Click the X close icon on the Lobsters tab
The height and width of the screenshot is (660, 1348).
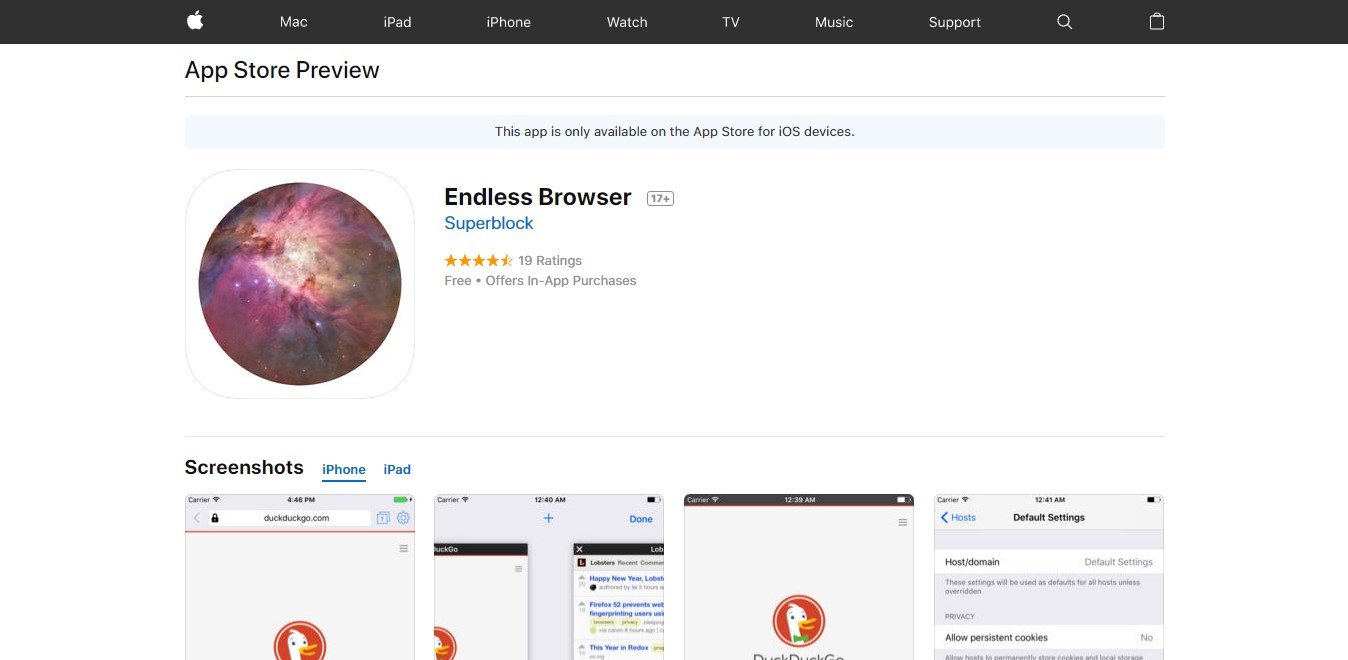point(581,549)
